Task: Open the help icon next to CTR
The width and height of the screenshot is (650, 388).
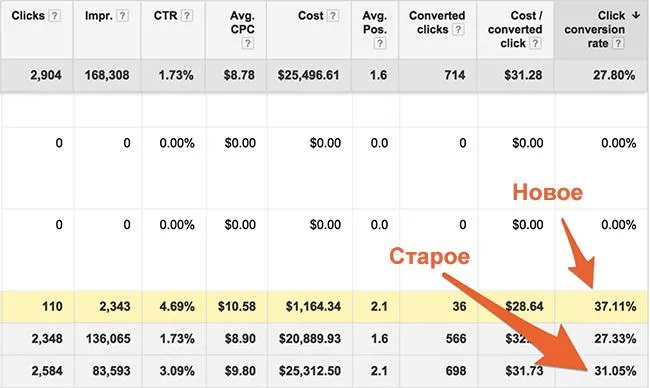Action: [187, 16]
